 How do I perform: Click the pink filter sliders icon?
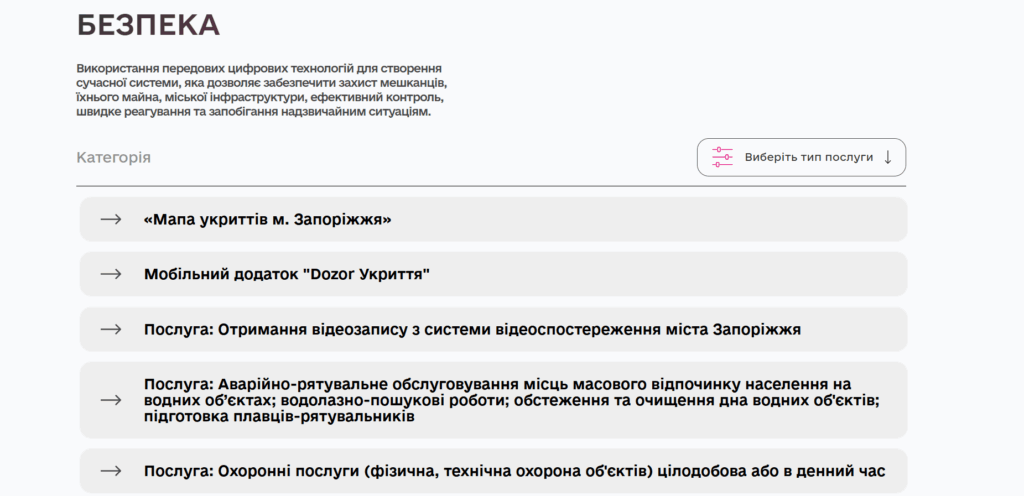[722, 157]
